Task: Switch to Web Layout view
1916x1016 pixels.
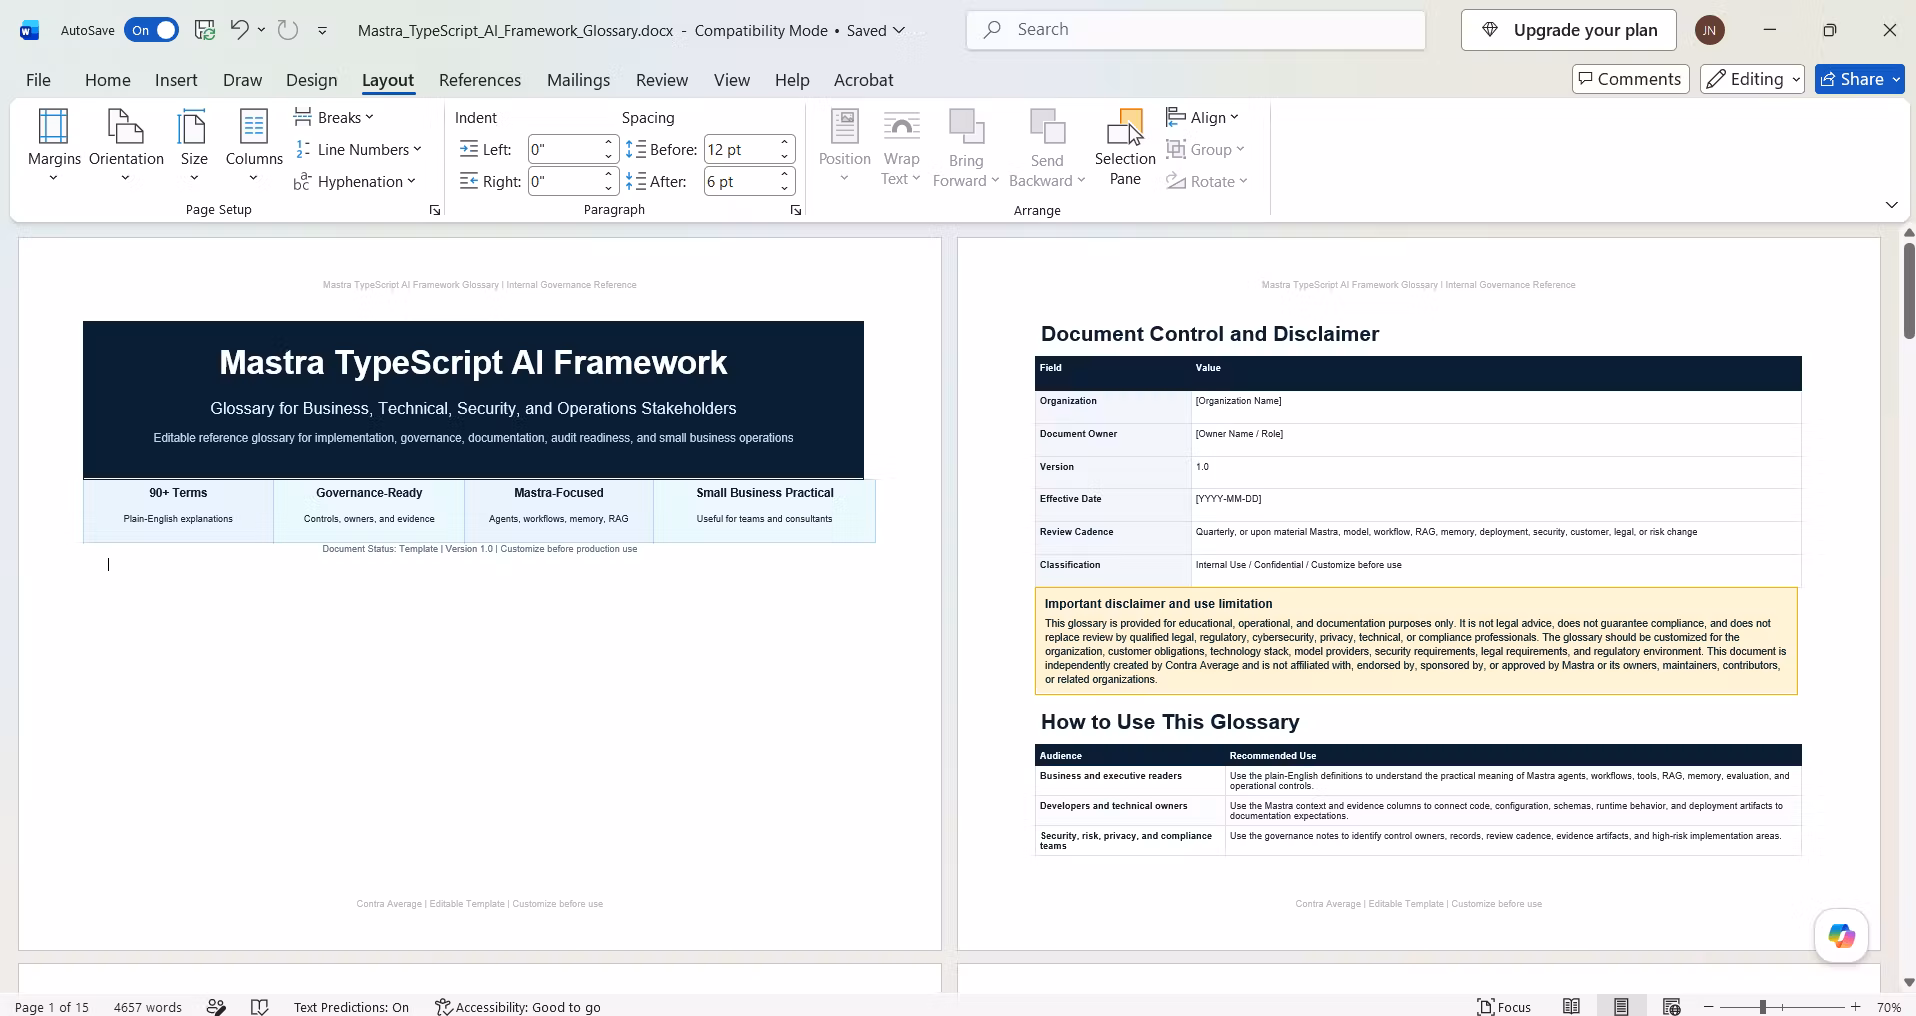Action: (x=1671, y=1007)
